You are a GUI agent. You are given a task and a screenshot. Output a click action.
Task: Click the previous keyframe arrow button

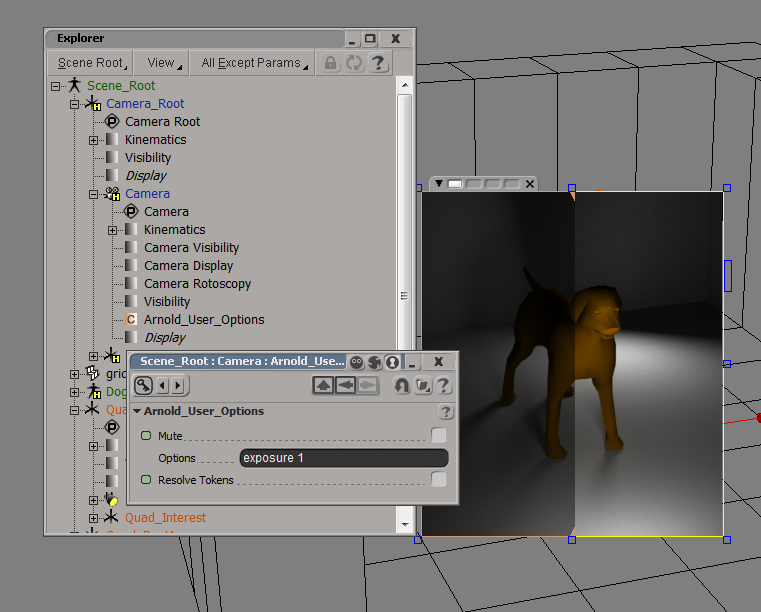coord(163,385)
